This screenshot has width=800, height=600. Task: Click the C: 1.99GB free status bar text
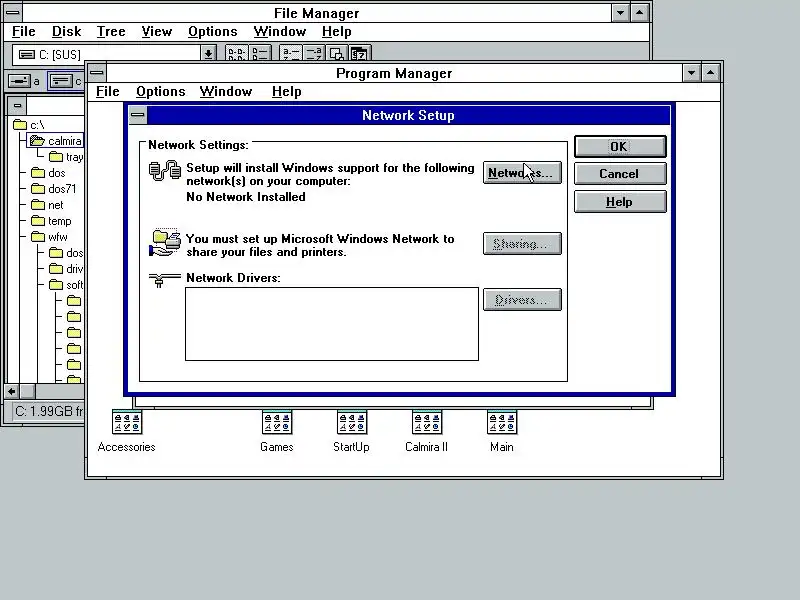pyautogui.click(x=49, y=411)
